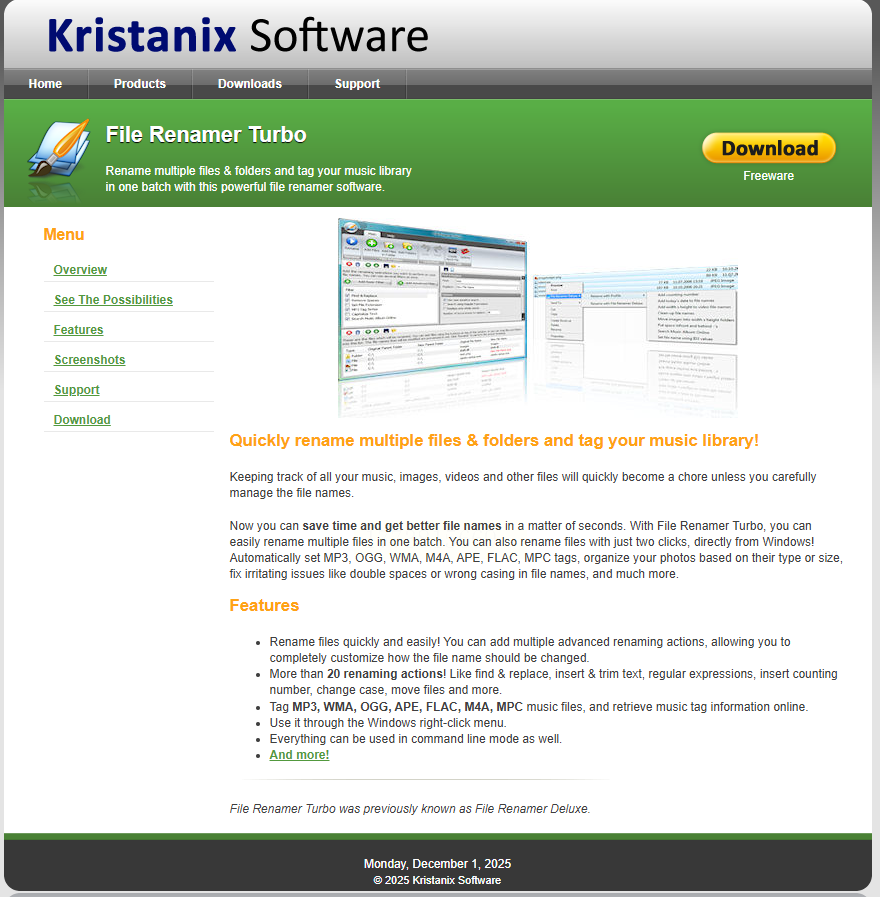Click the Freeware label under Download
Image resolution: width=880 pixels, height=897 pixels.
point(768,176)
